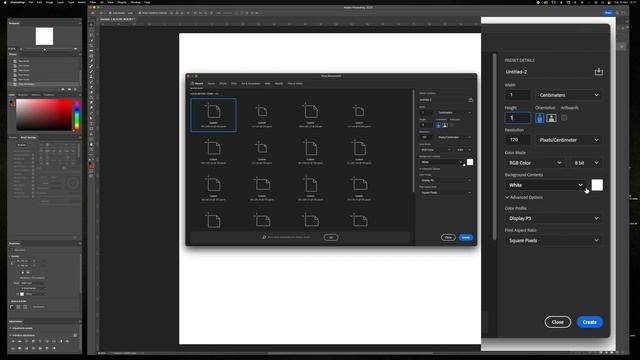640x360 pixels.
Task: Add an Invert adjustment
Action: [x=27, y=348]
